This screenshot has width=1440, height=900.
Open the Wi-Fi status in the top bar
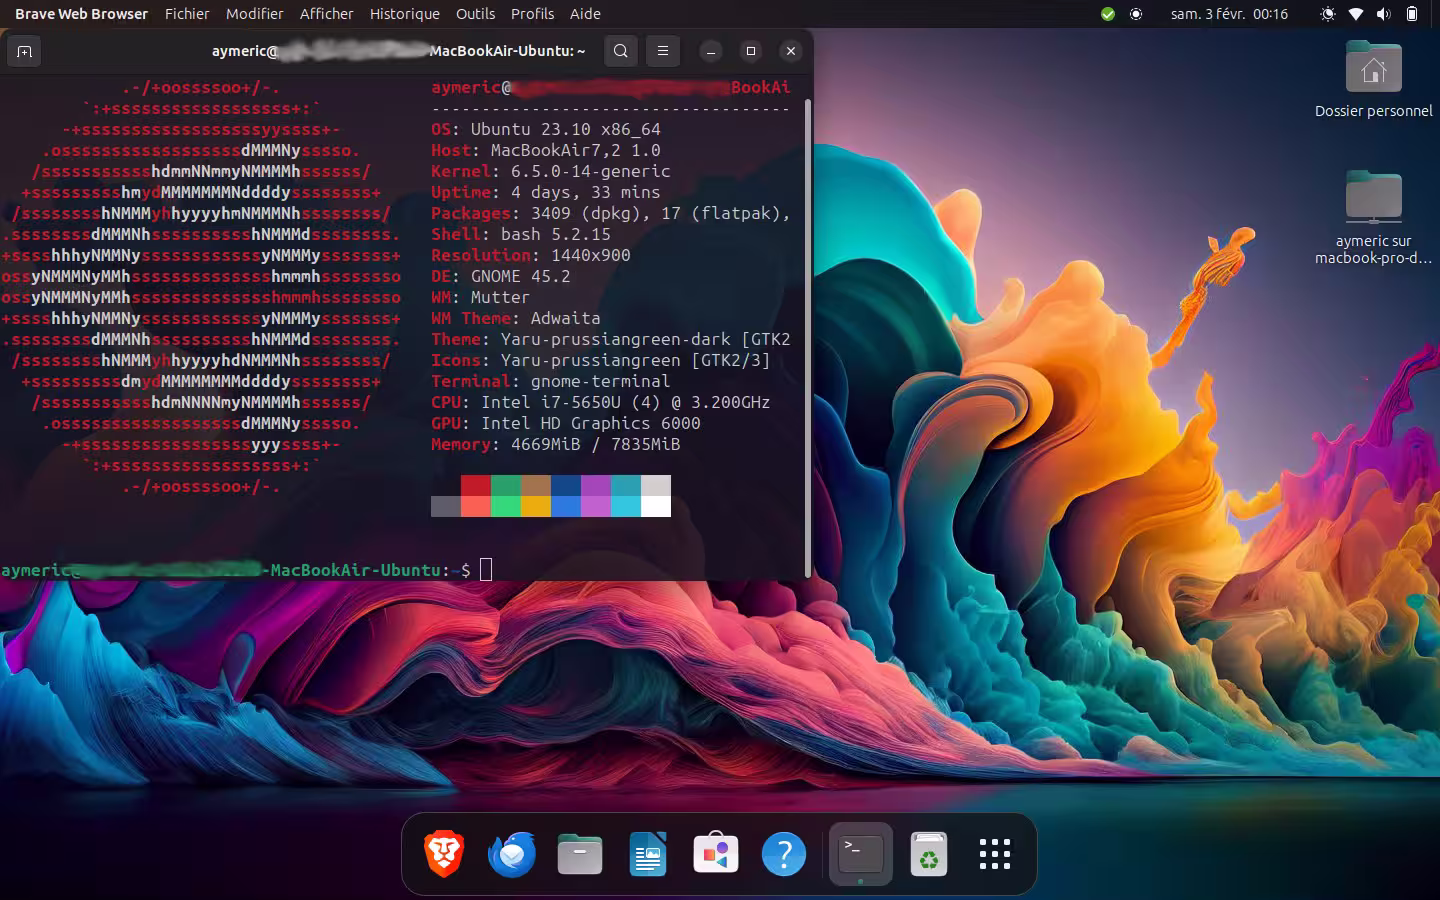pyautogui.click(x=1356, y=14)
